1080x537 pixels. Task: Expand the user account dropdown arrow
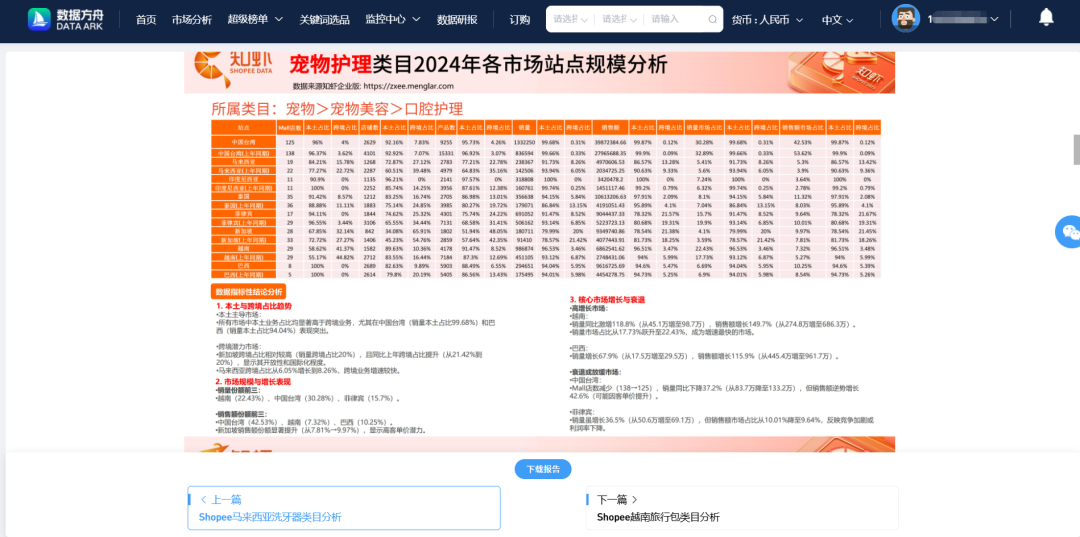point(993,20)
